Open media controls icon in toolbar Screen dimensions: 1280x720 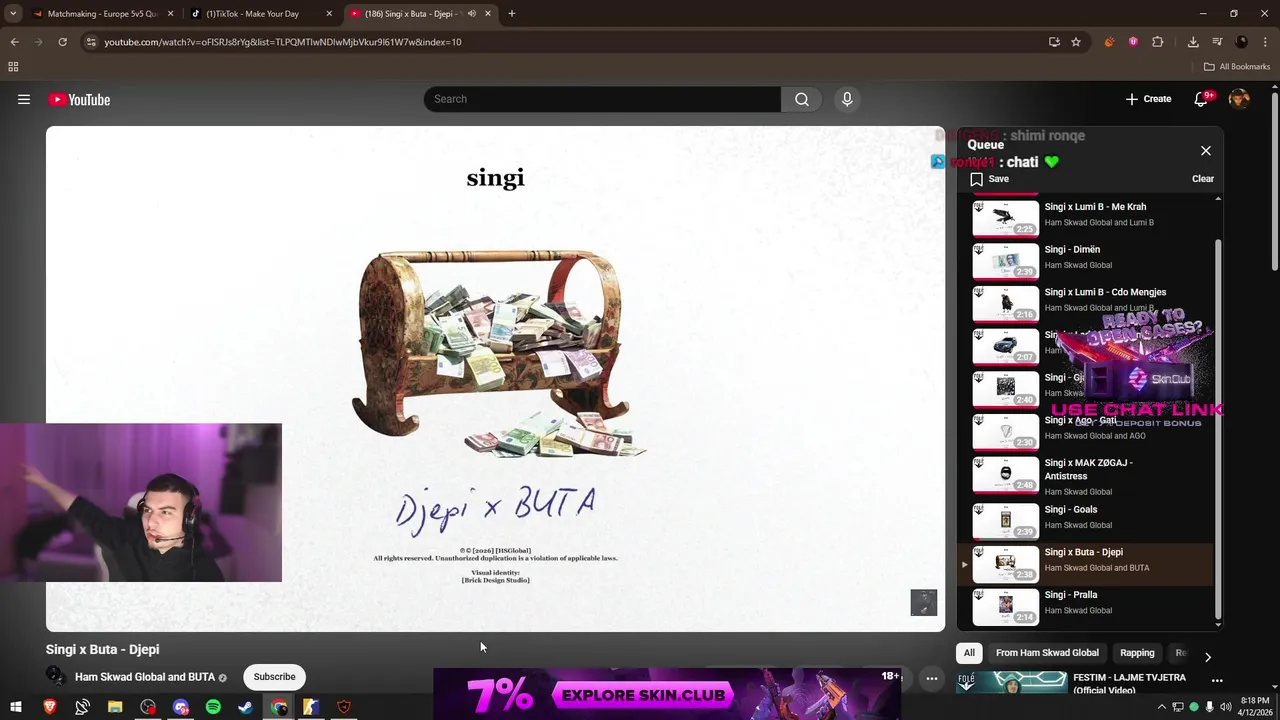click(1217, 42)
